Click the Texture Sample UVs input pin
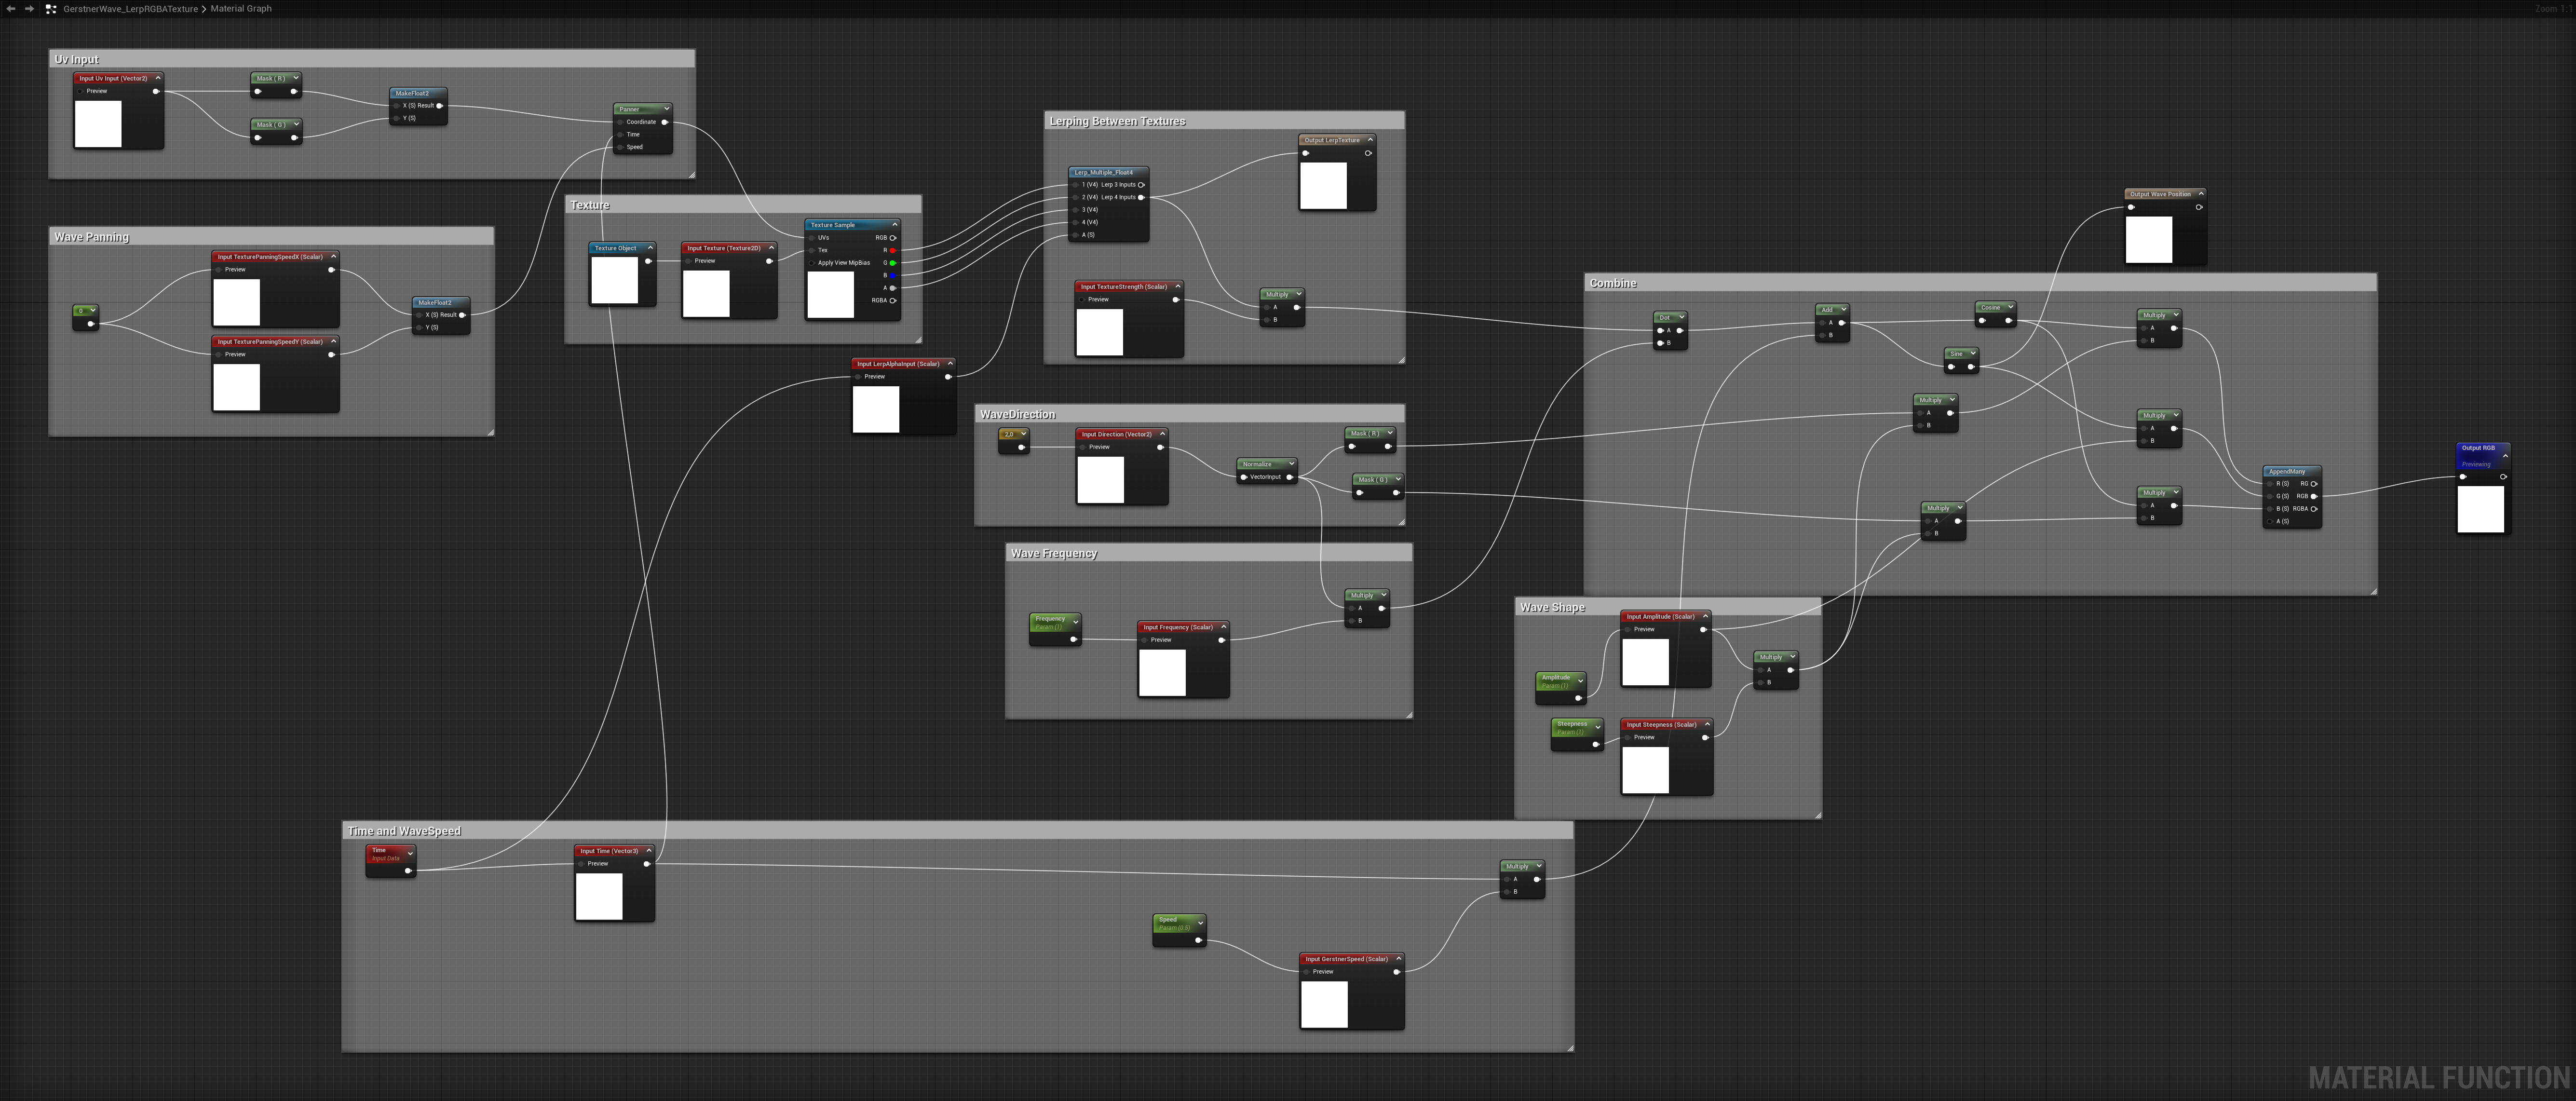Viewport: 2576px width, 1101px height. click(x=811, y=238)
